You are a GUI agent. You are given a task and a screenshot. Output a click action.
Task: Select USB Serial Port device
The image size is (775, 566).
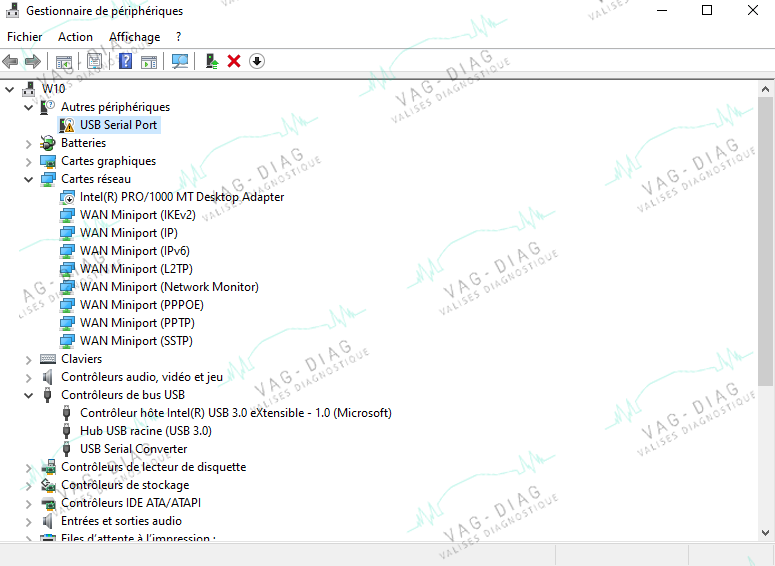[x=119, y=125]
